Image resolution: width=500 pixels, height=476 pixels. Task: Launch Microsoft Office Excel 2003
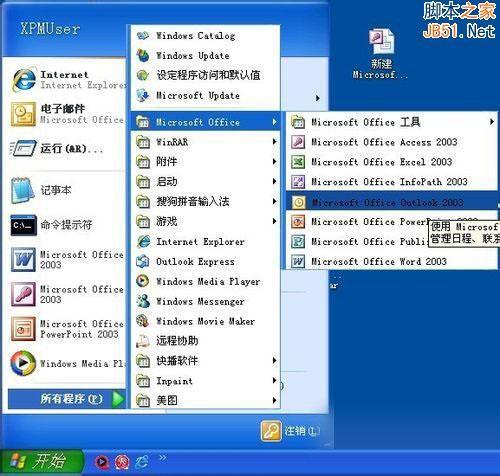click(x=391, y=162)
